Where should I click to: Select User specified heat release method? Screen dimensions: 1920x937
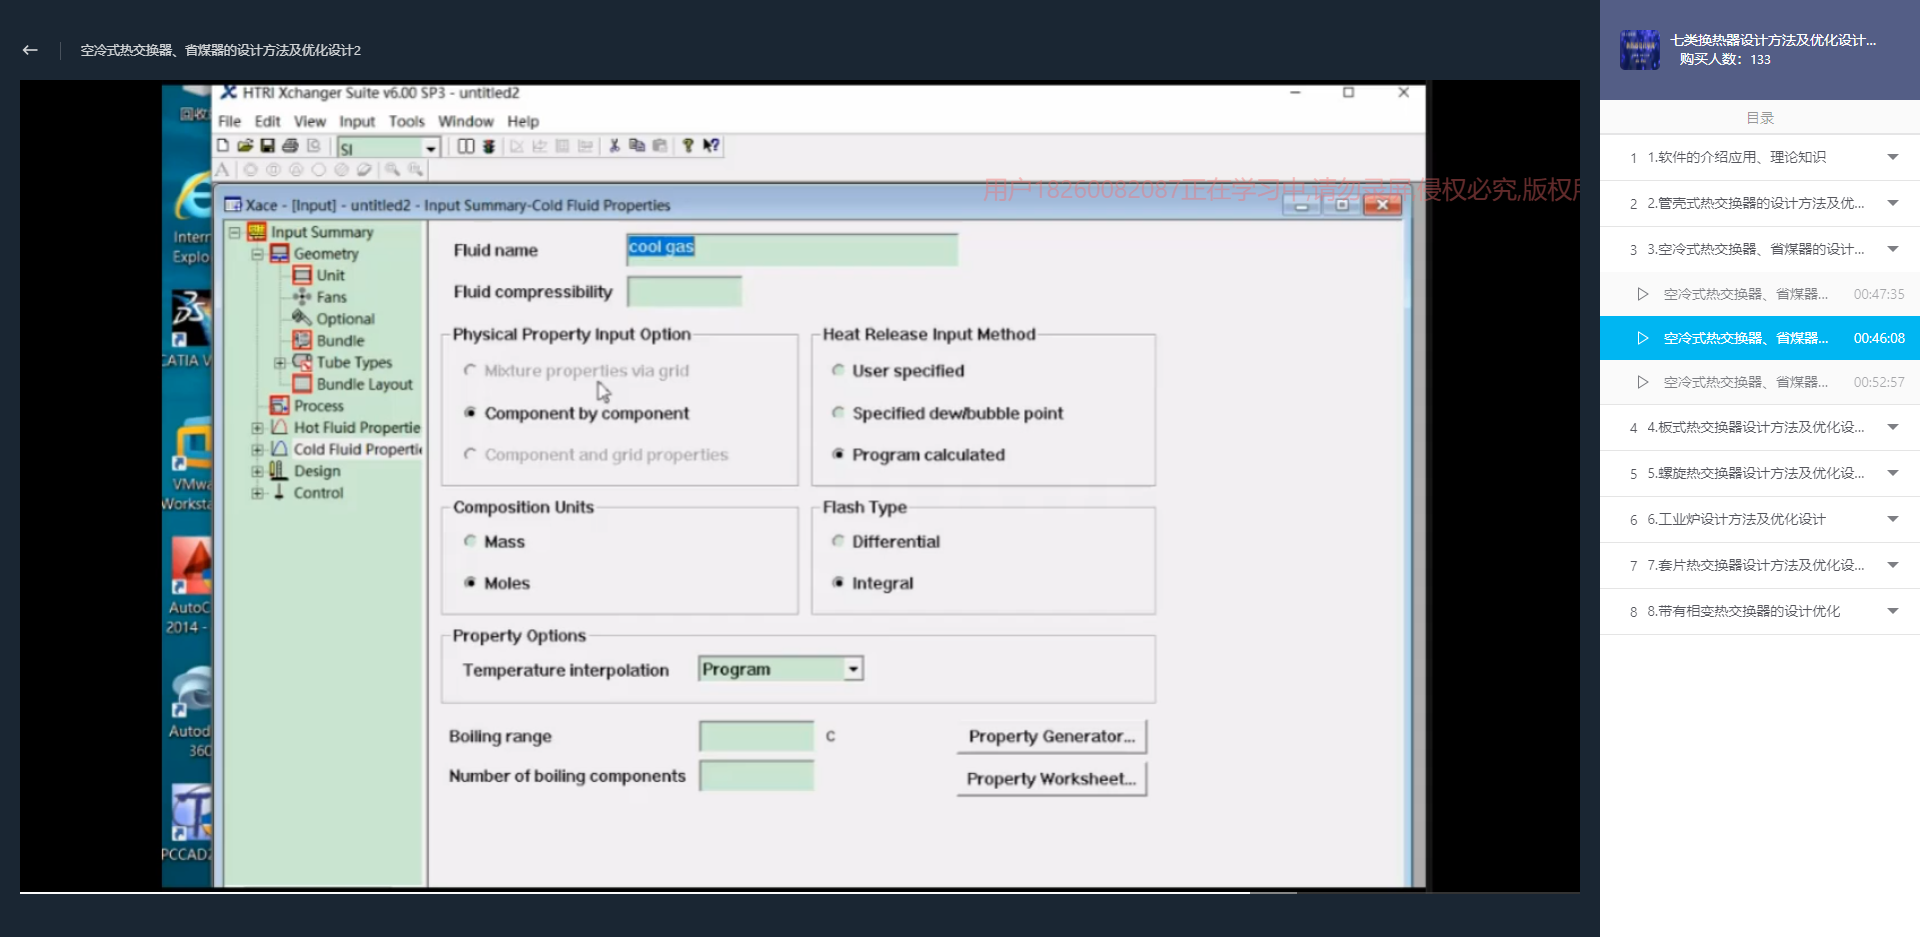coord(838,370)
